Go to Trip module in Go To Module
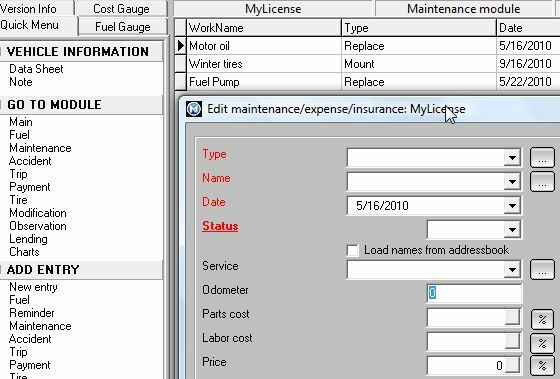The width and height of the screenshot is (560, 379). (x=18, y=174)
